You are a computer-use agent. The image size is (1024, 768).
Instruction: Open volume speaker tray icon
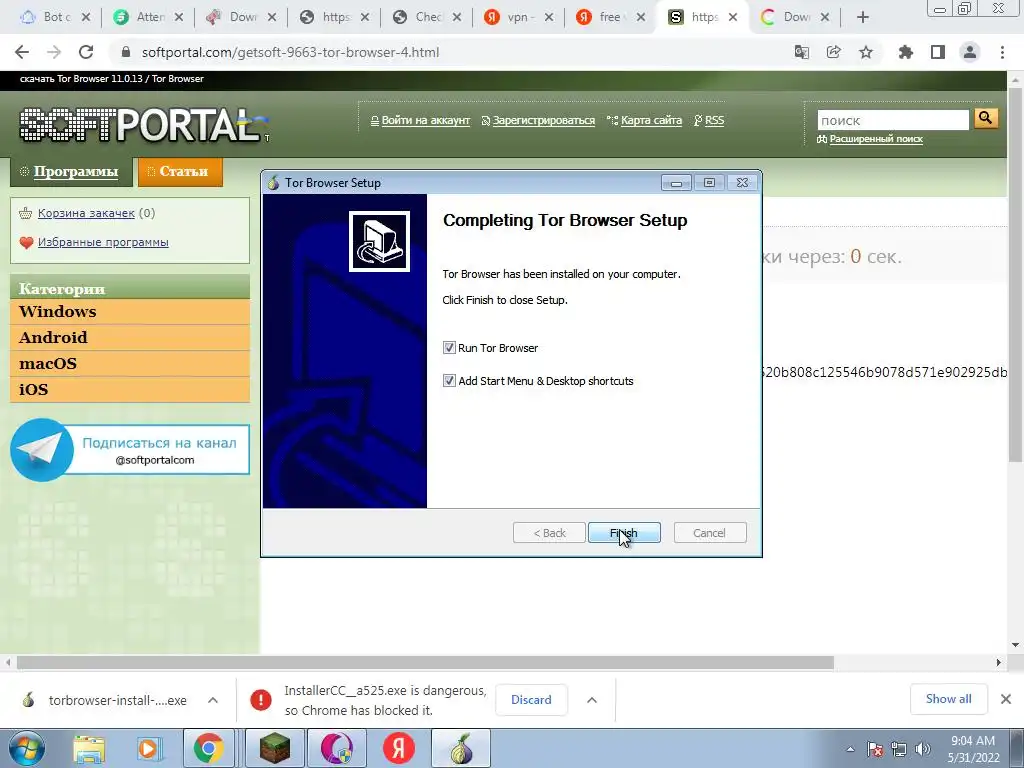point(922,749)
